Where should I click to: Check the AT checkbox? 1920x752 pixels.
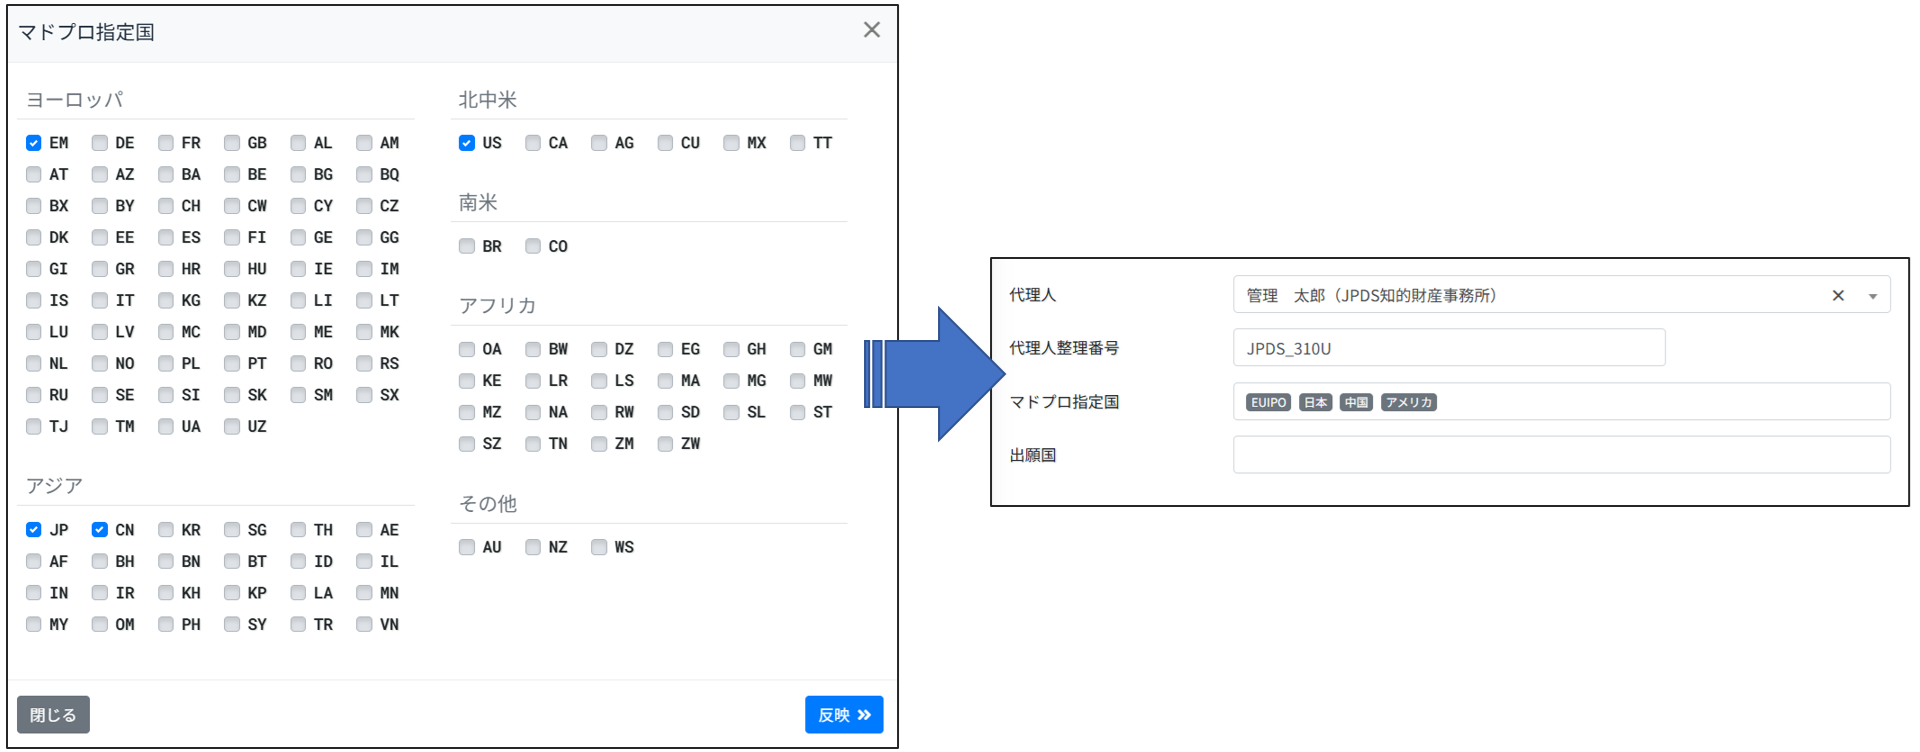click(34, 174)
